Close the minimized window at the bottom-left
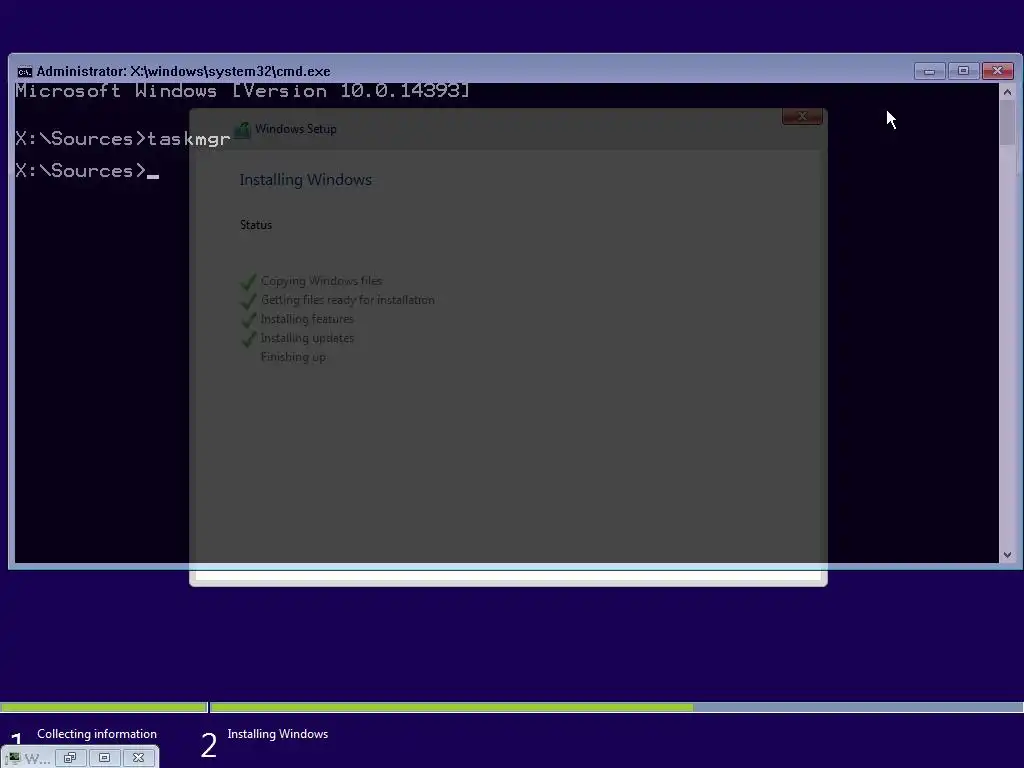The height and width of the screenshot is (768, 1024). pyautogui.click(x=138, y=758)
